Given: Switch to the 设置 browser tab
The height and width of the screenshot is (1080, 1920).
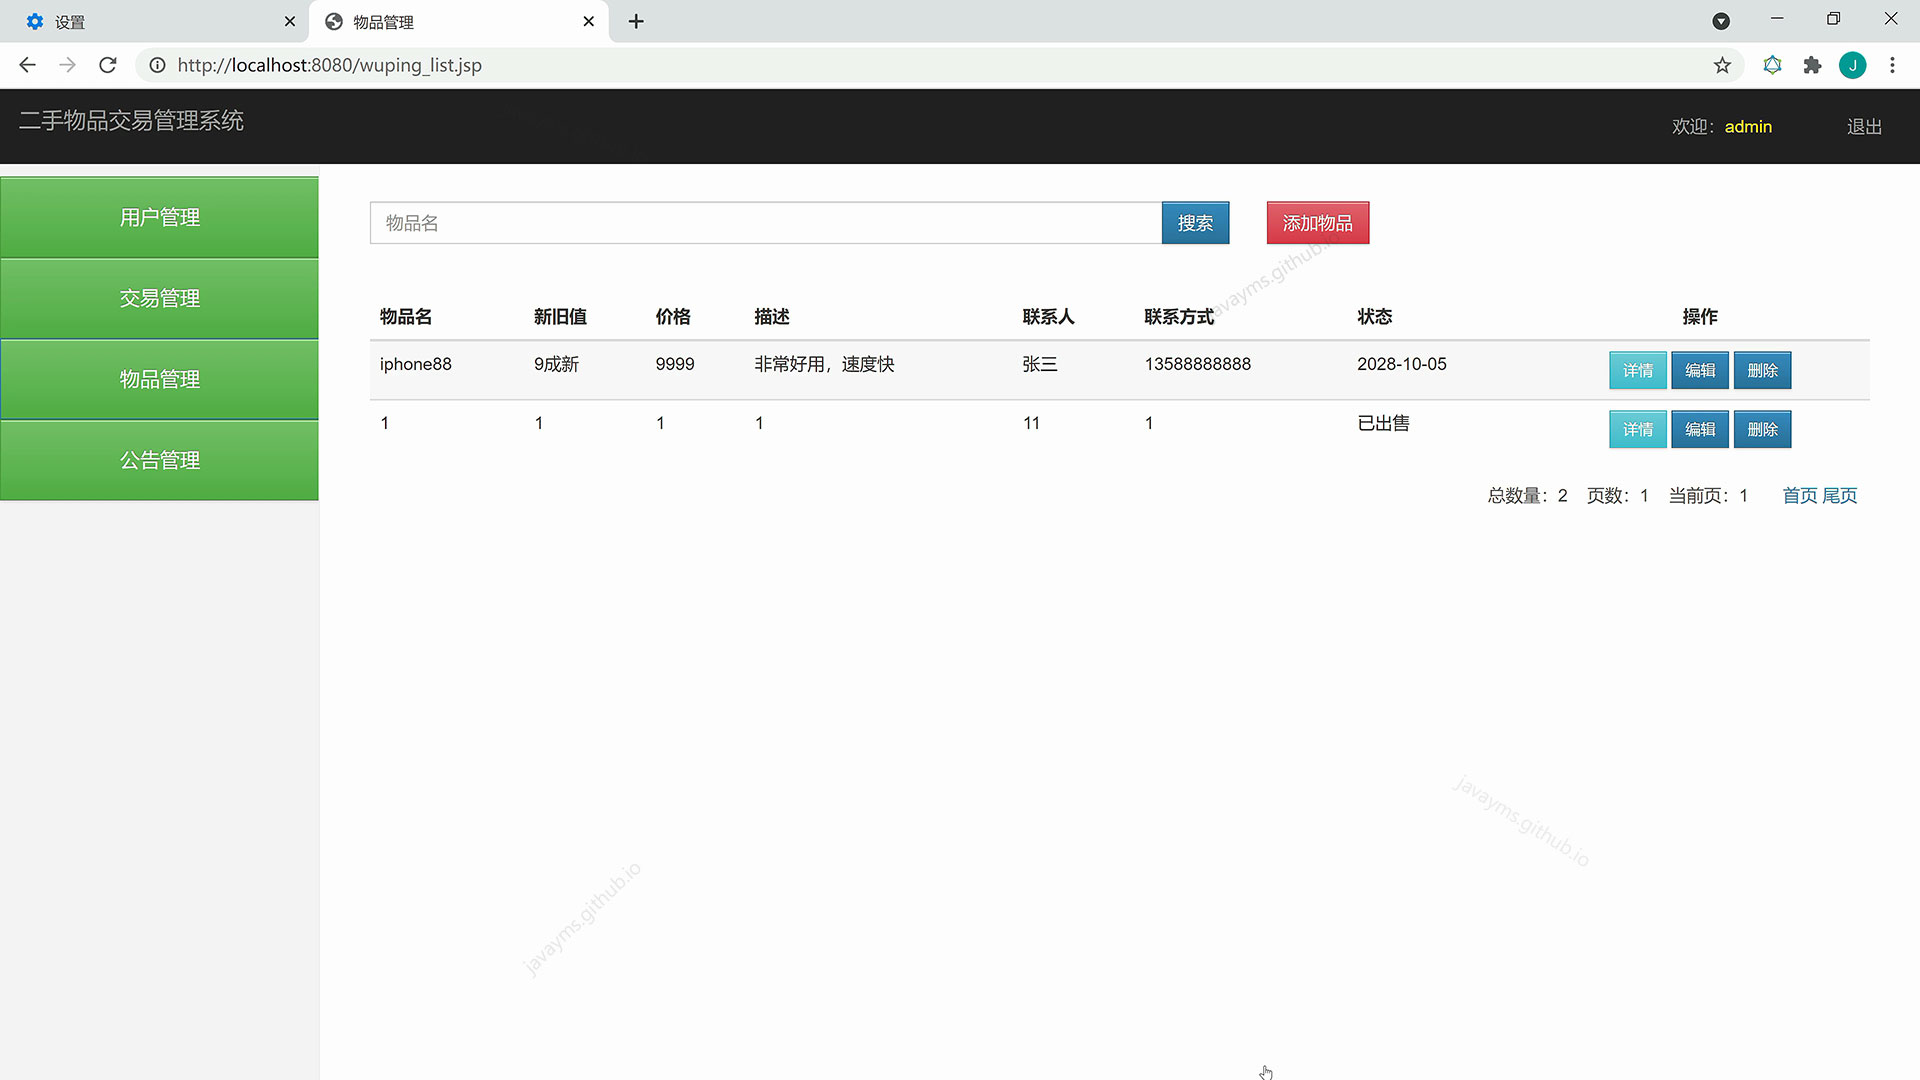Looking at the screenshot, I should tap(150, 21).
